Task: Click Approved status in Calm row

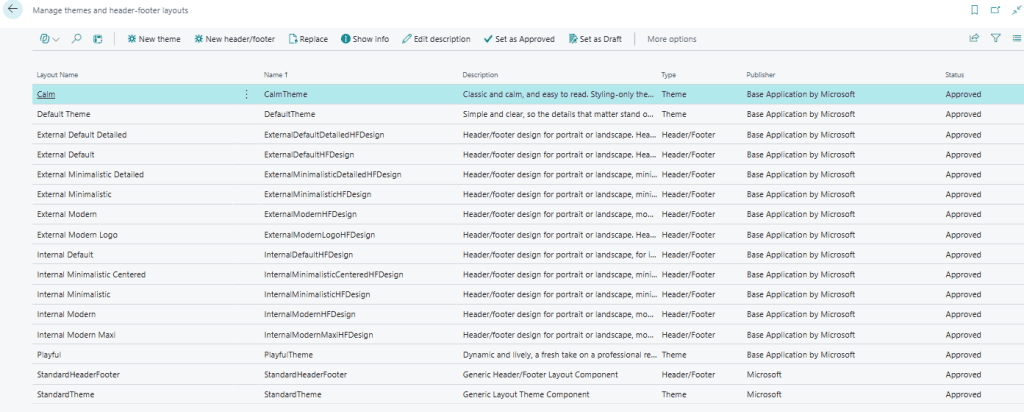Action: pyautogui.click(x=963, y=95)
